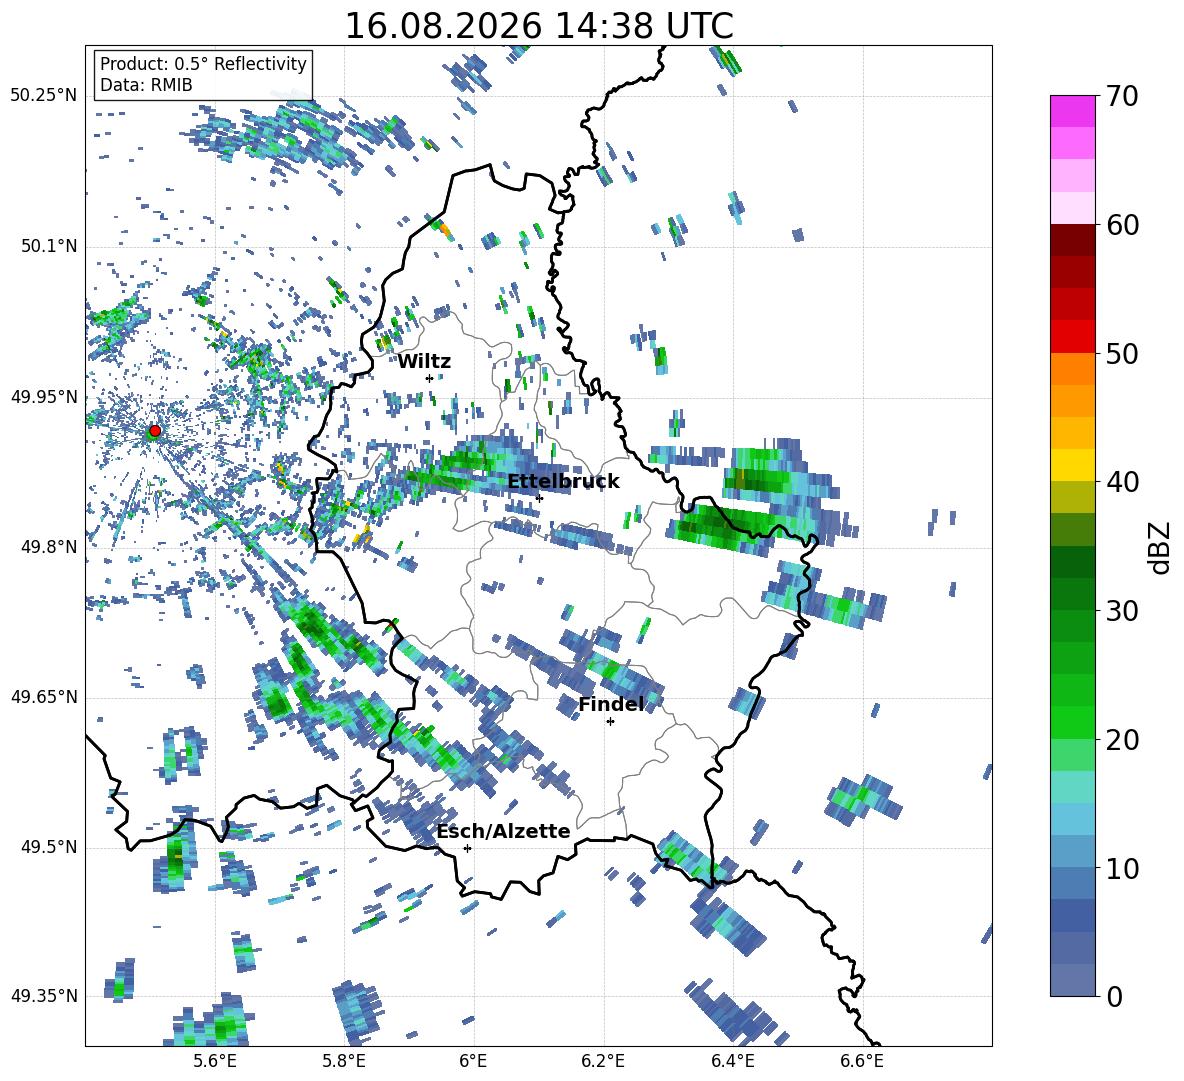The height and width of the screenshot is (1081, 1184).
Task: Pick the magenta 70 dBZ colorbar segment
Action: click(1072, 111)
